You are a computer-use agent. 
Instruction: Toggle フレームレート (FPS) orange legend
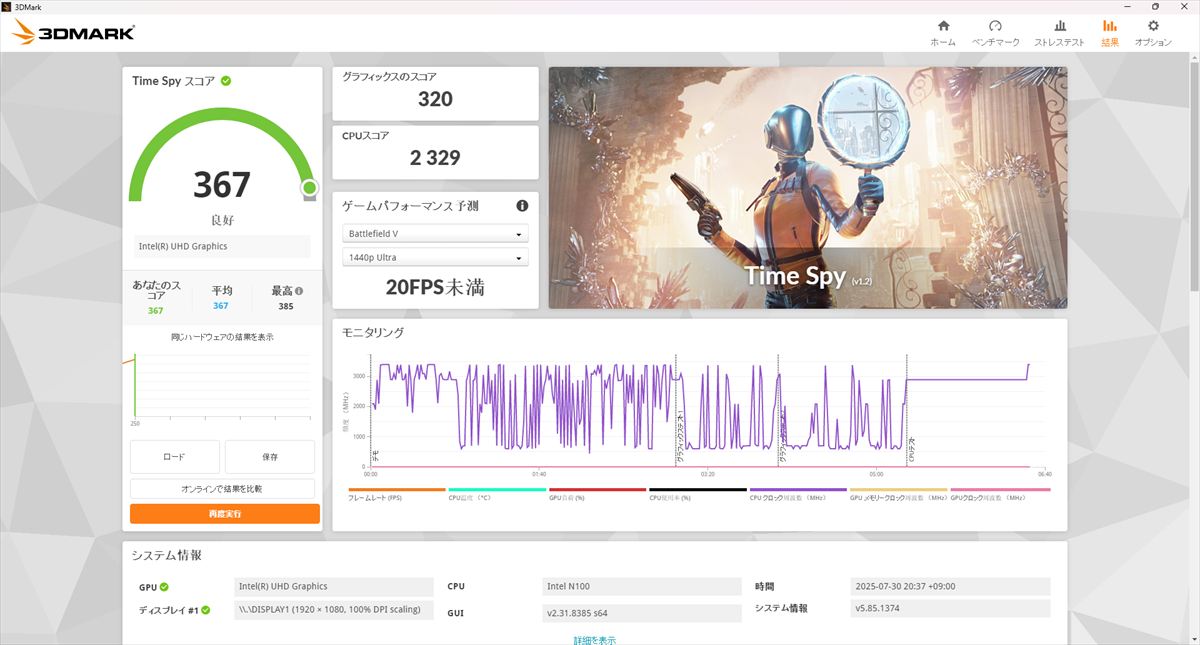click(x=396, y=494)
